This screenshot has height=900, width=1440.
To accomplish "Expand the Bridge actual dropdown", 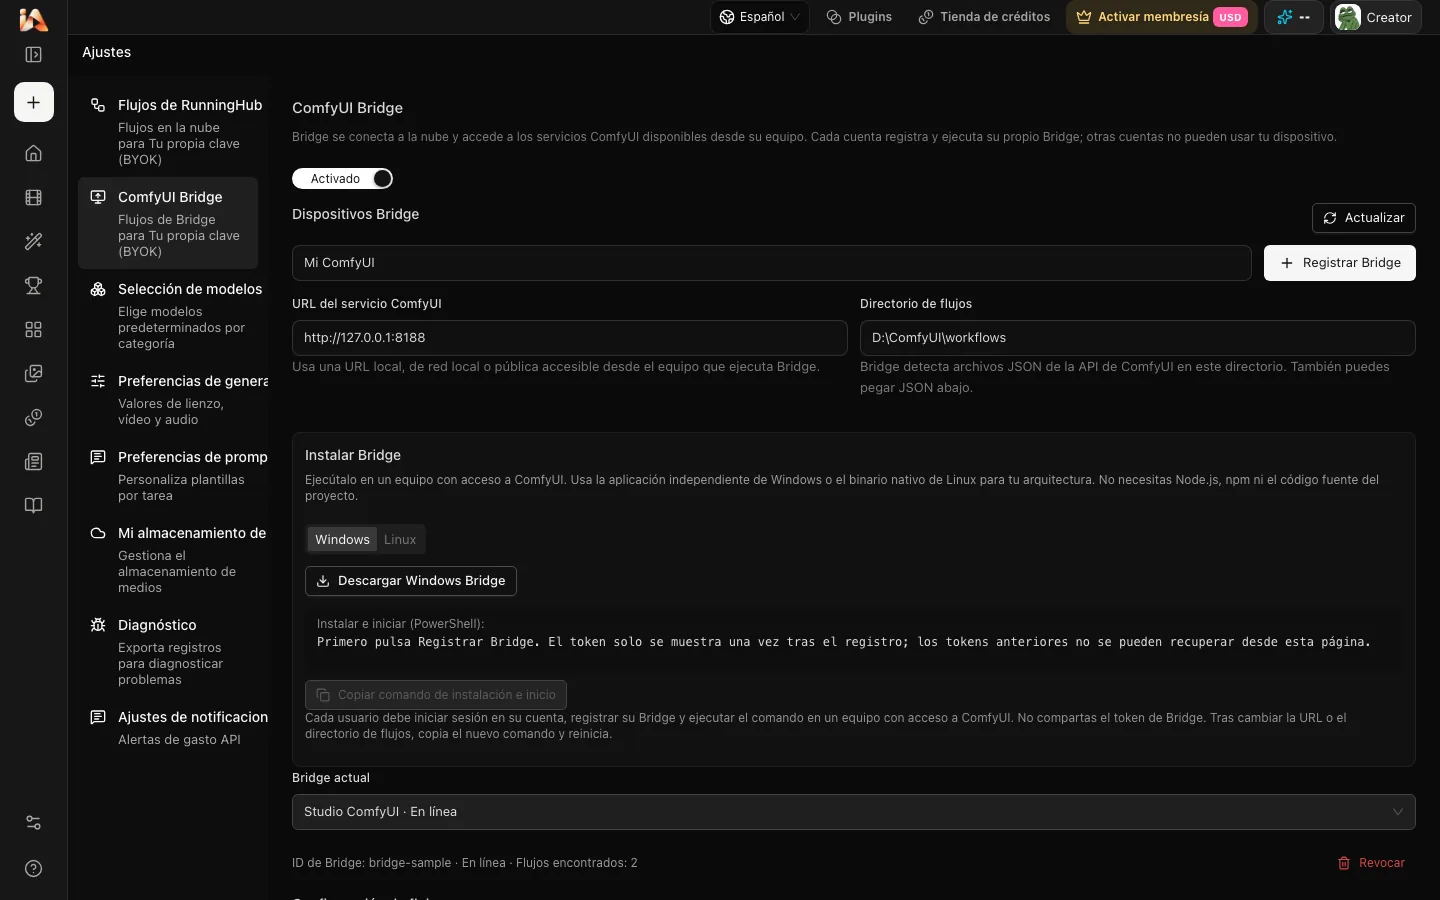I will pos(854,812).
